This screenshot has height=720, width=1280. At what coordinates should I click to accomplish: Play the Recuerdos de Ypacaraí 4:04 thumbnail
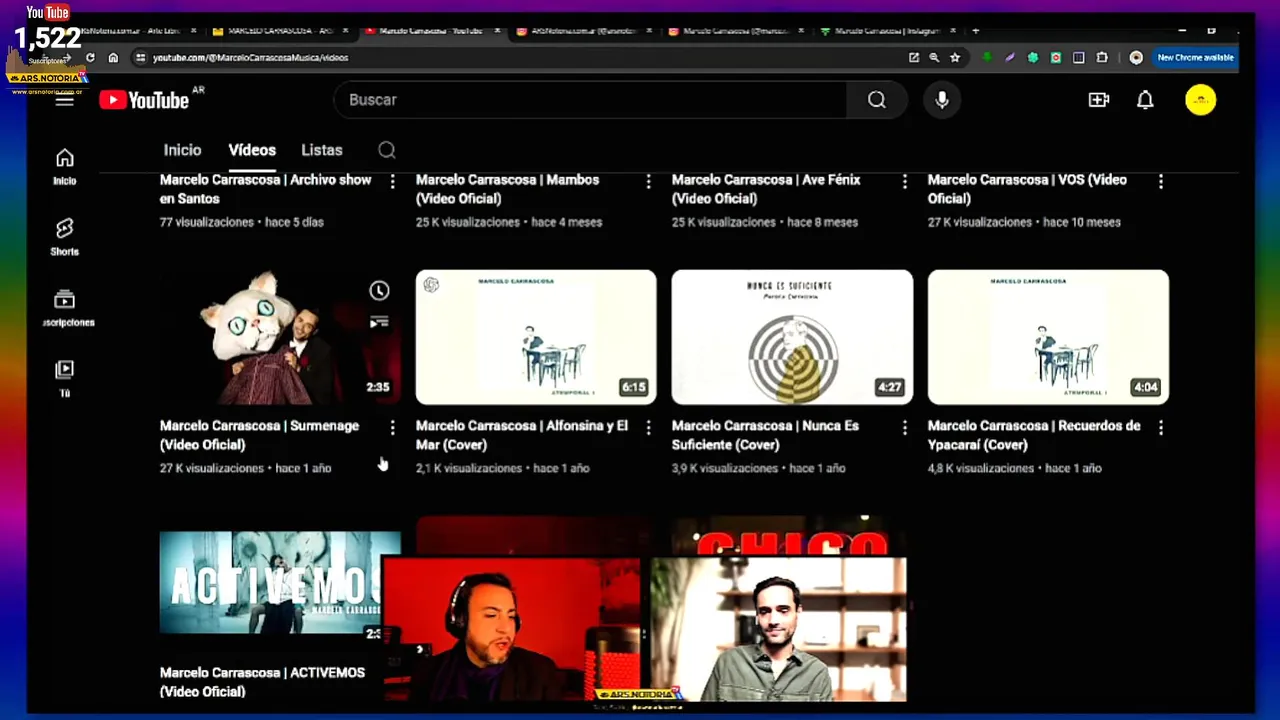(x=1048, y=337)
